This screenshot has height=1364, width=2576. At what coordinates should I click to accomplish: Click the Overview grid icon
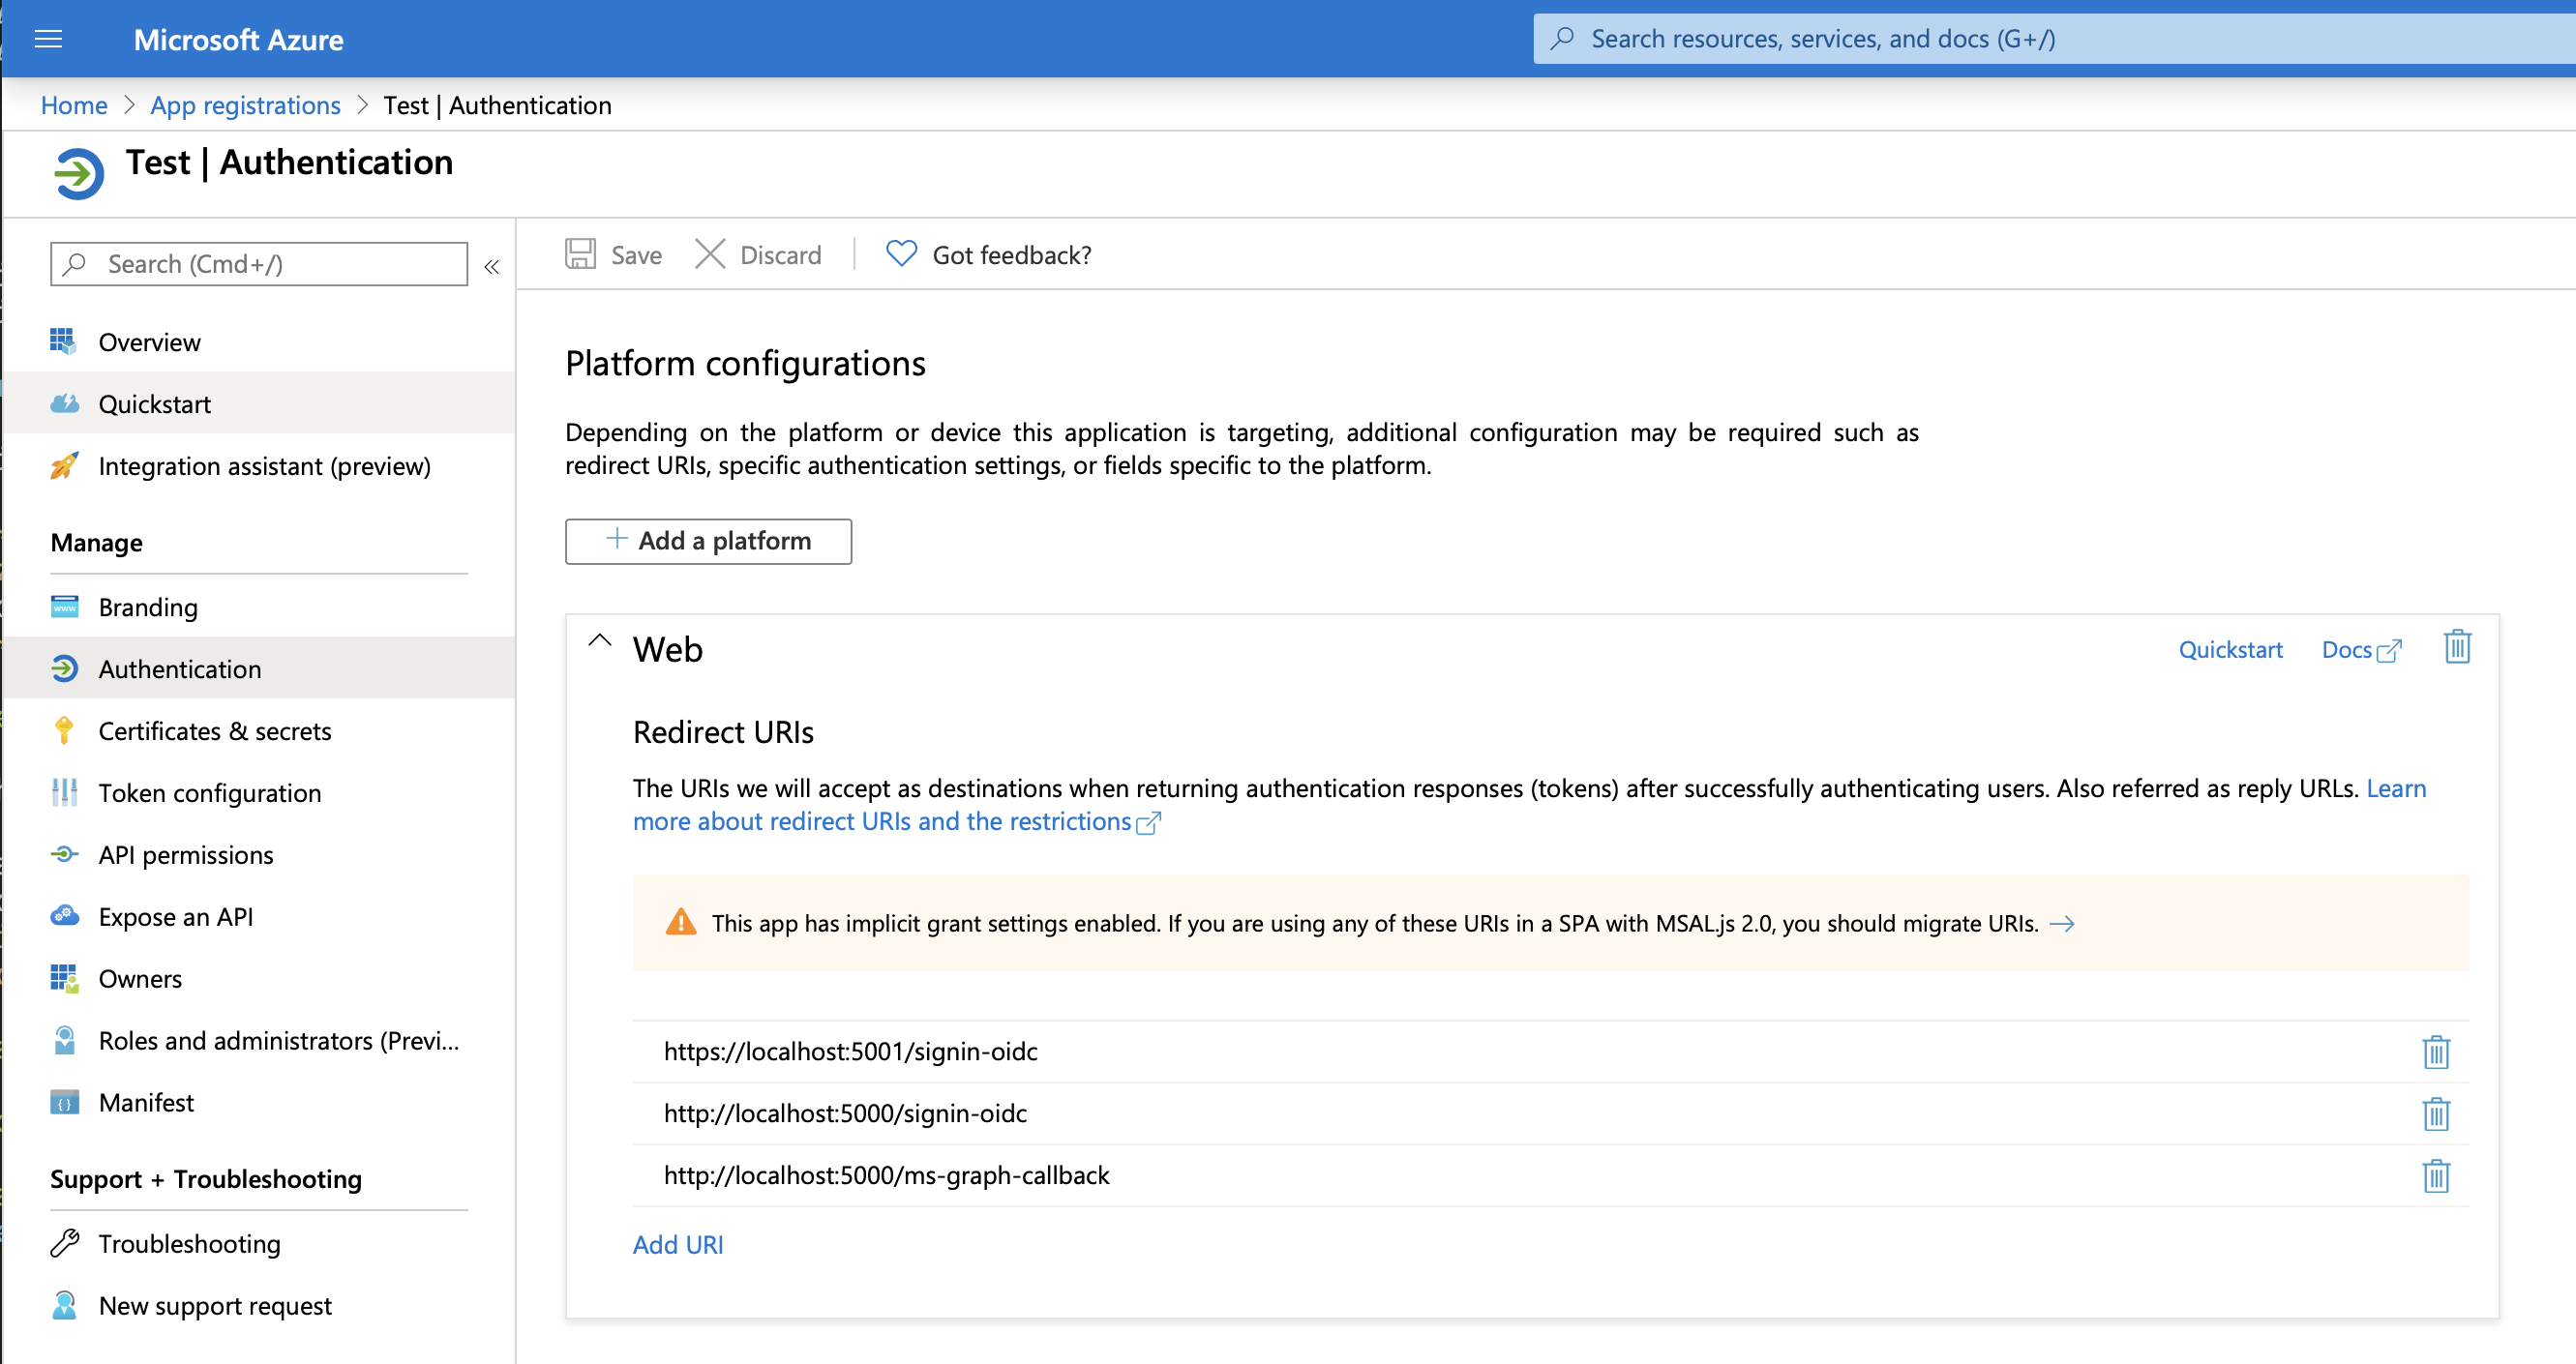64,342
